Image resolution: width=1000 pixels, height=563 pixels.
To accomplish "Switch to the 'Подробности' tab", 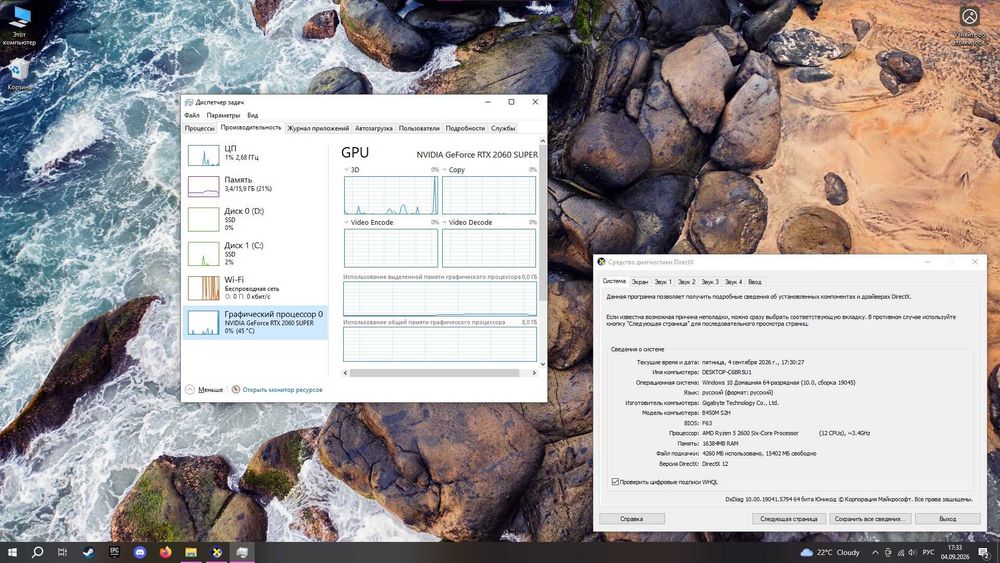I will [x=465, y=128].
